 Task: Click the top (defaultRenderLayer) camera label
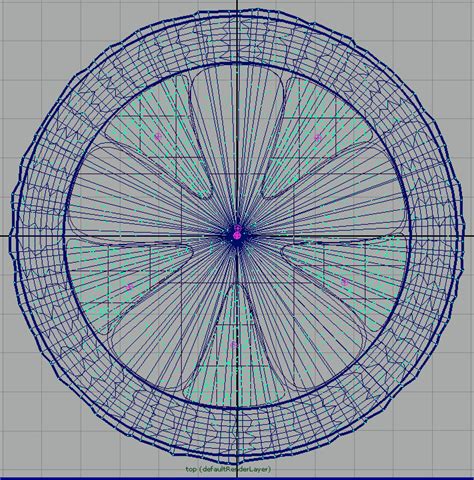click(x=228, y=469)
